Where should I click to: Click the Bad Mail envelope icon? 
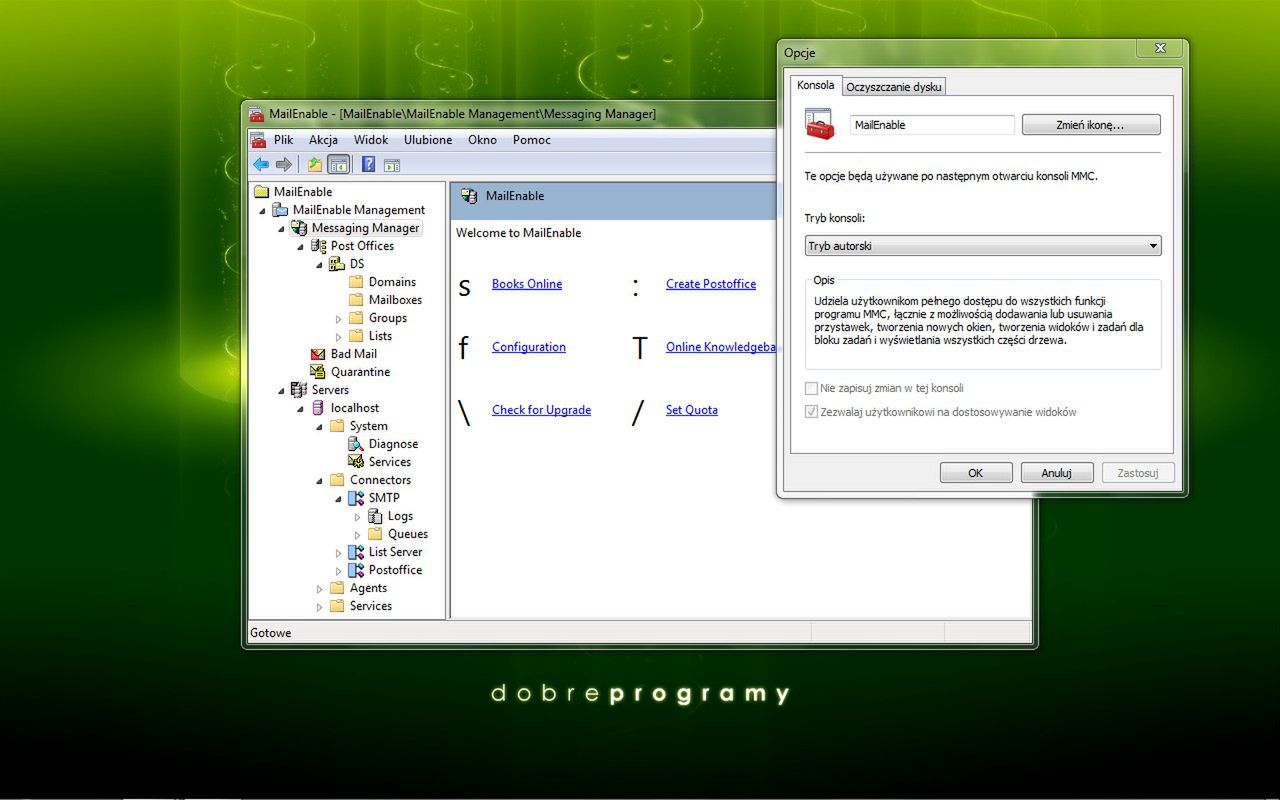(318, 354)
